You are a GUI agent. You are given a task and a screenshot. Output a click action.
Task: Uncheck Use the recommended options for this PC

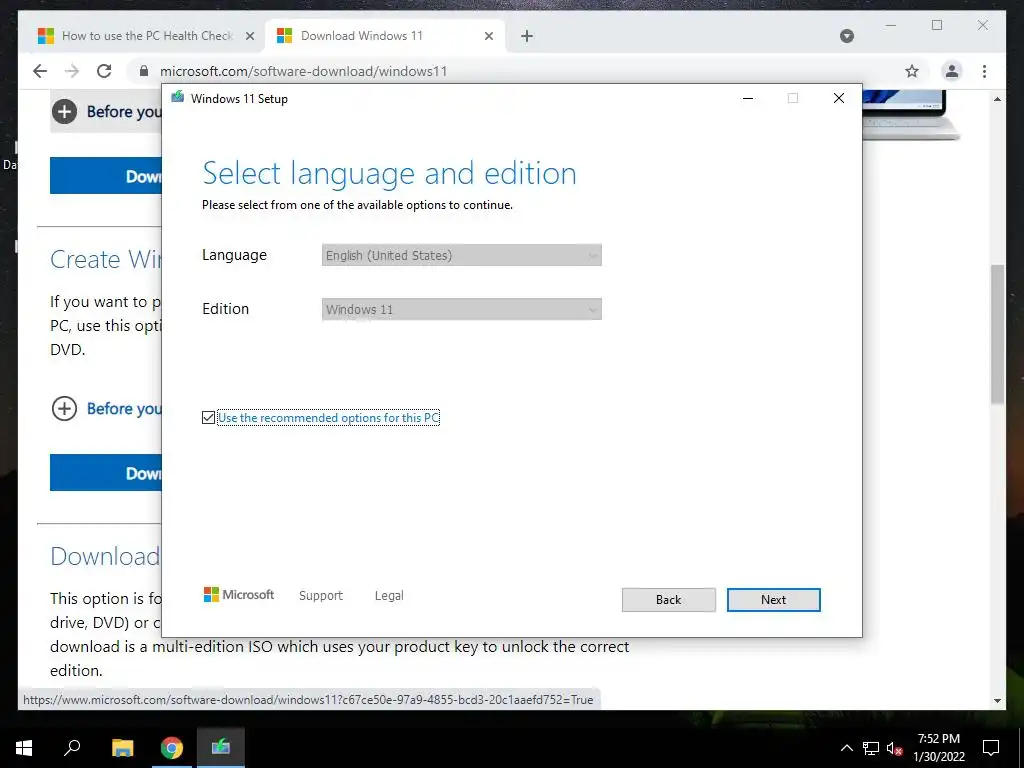click(208, 417)
